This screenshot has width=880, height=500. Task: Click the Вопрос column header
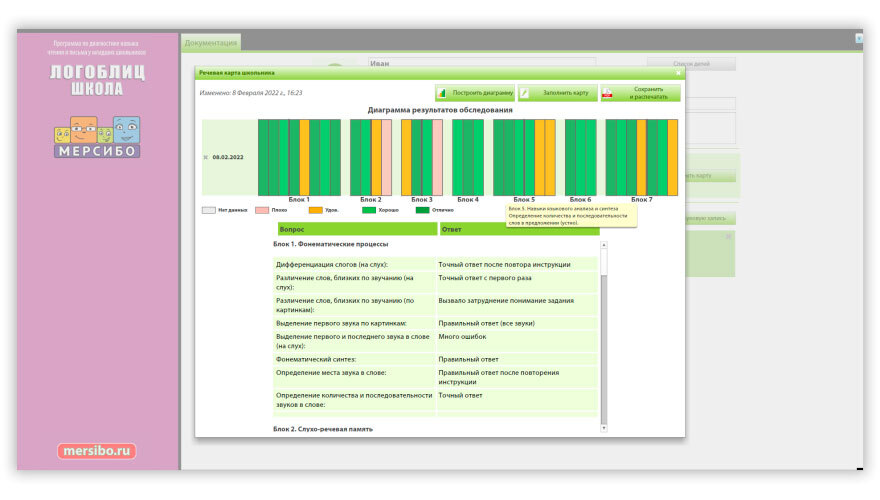[x=357, y=229]
